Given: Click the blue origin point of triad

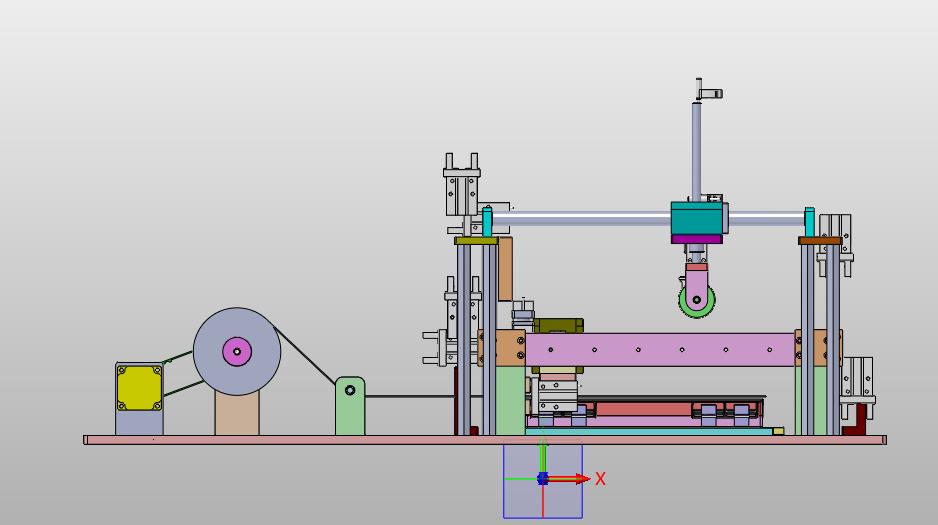Looking at the screenshot, I should click(x=543, y=478).
